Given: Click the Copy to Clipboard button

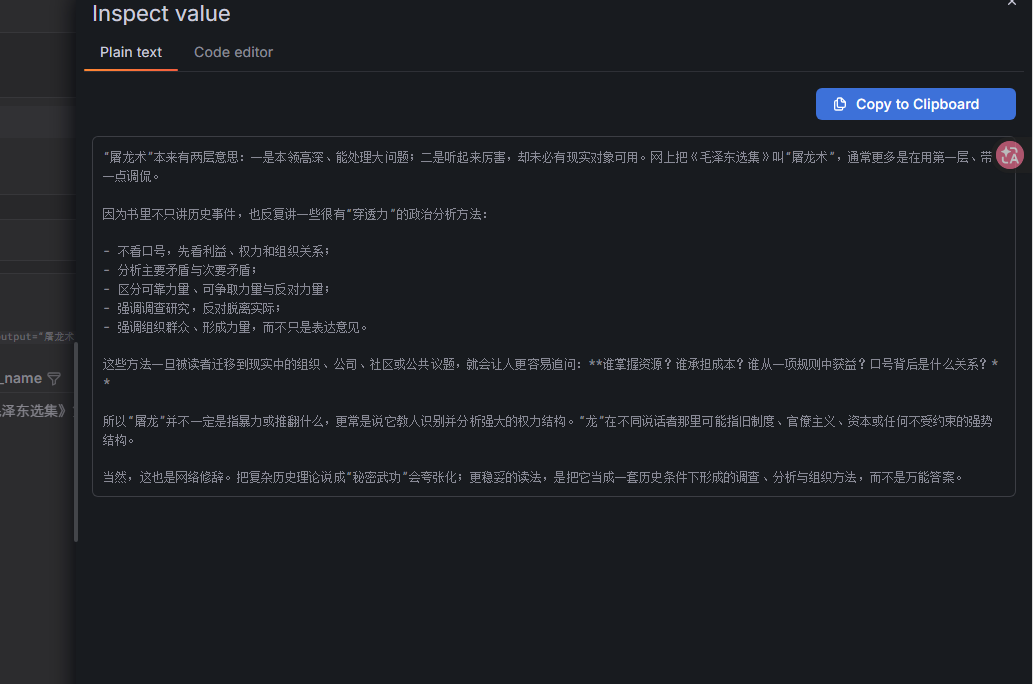Looking at the screenshot, I should click(915, 104).
